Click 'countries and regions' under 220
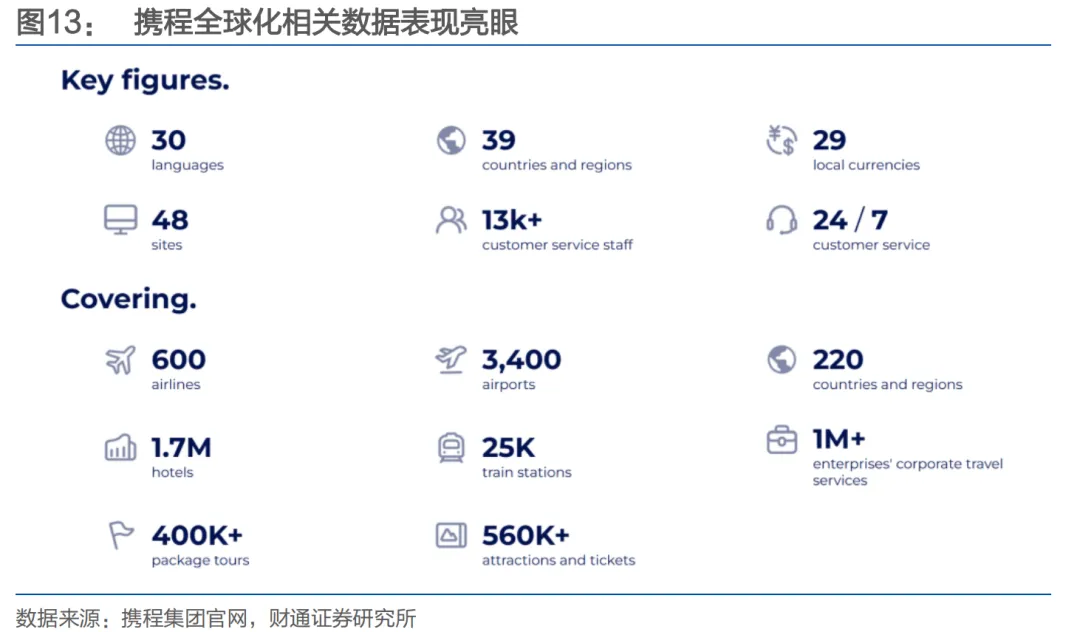 coord(887,385)
